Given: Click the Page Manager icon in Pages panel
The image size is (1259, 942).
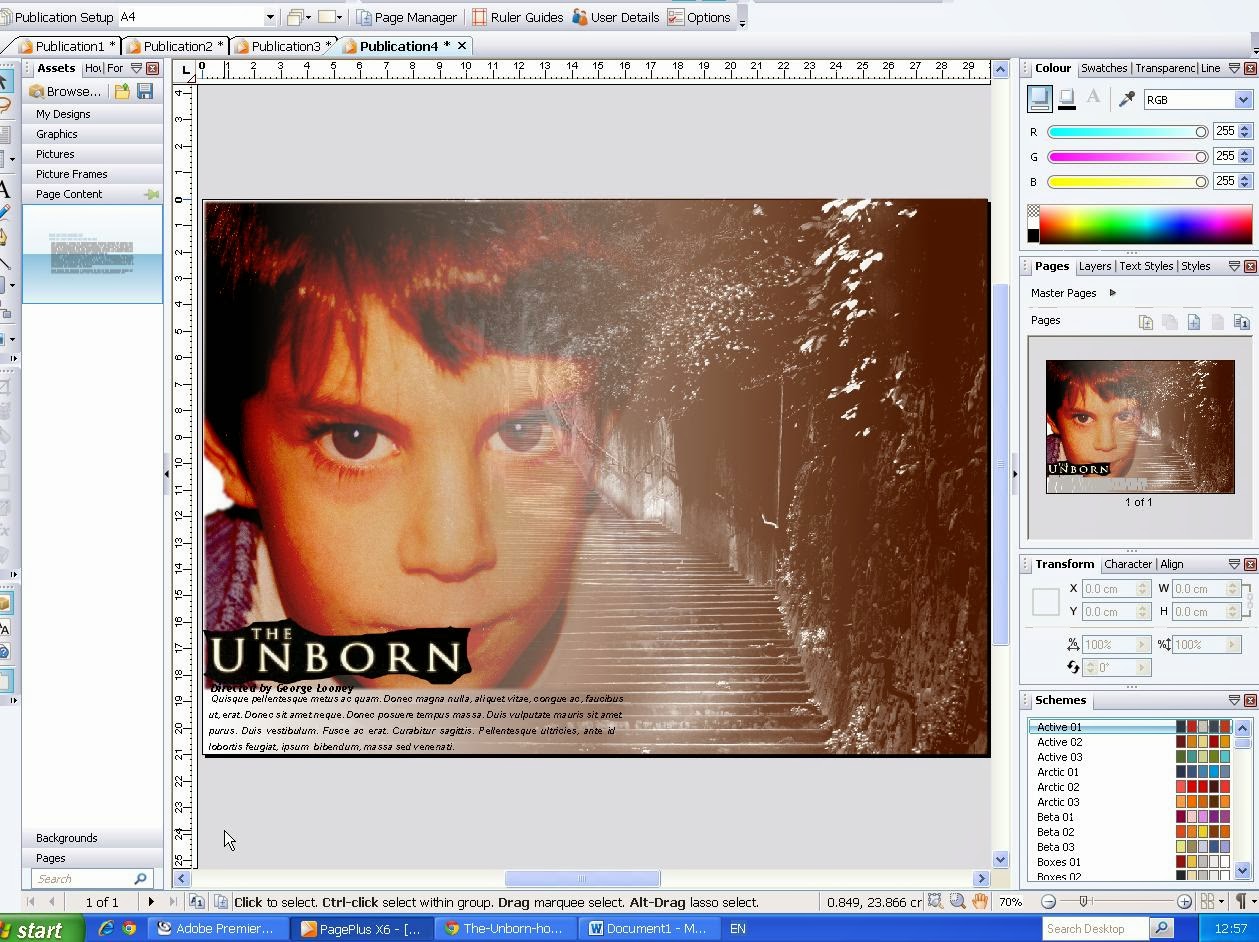Looking at the screenshot, I should [1242, 322].
